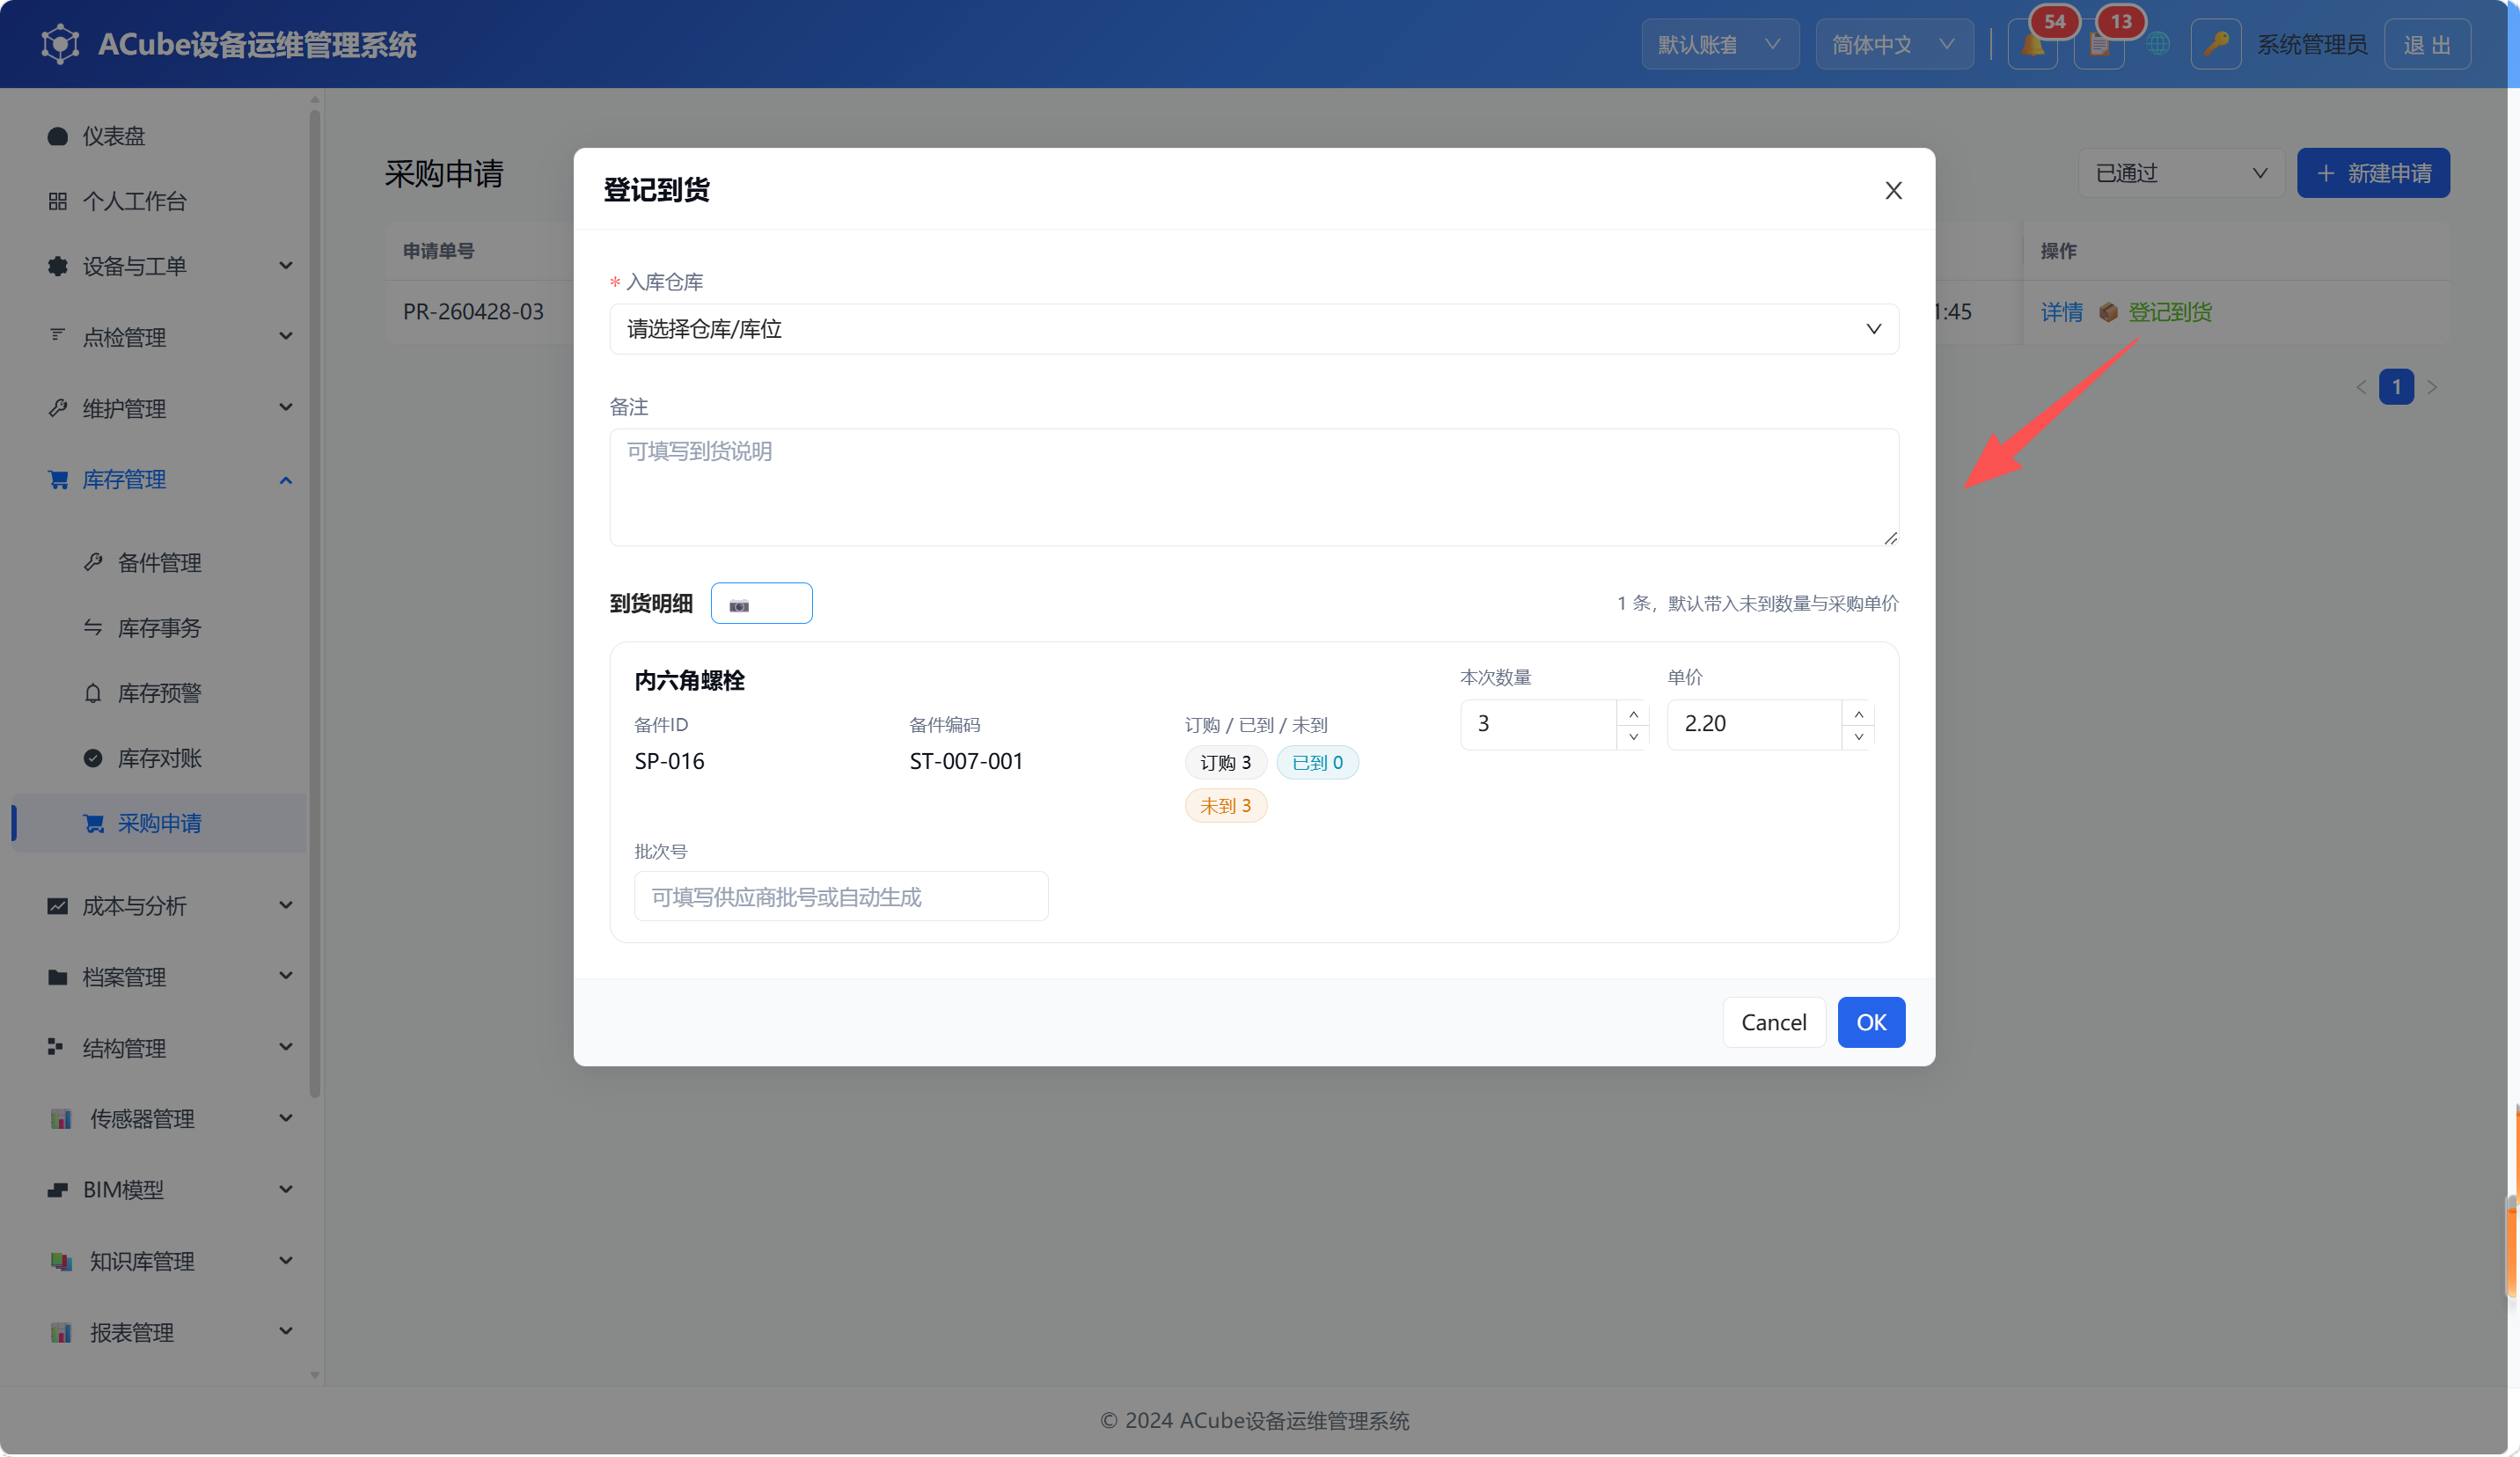This screenshot has height=1457, width=2520.
Task: Click the 详情 link for PR-260428-03
Action: tap(2061, 312)
